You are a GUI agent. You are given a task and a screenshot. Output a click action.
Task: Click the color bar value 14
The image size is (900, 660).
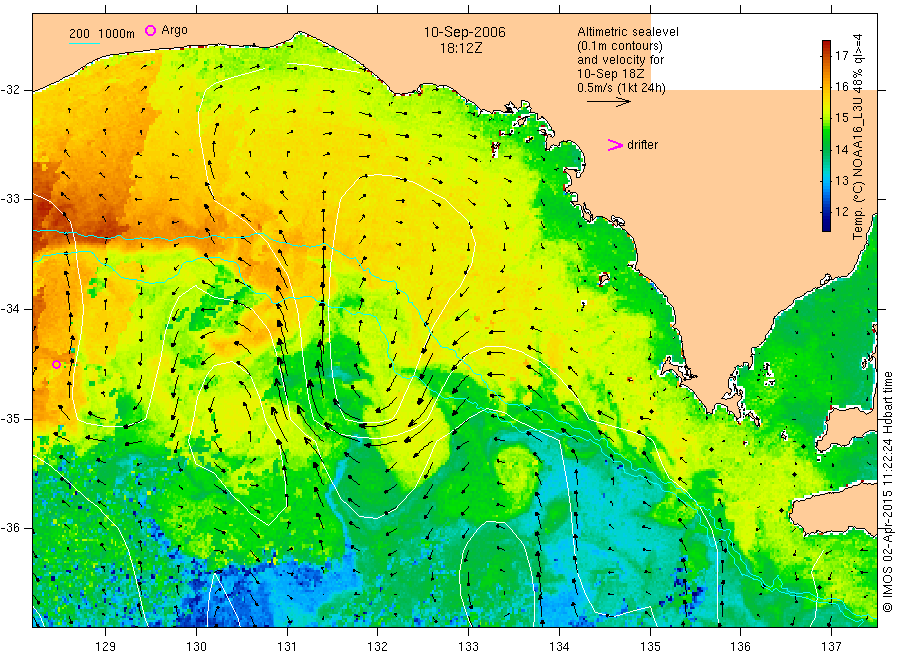click(841, 149)
